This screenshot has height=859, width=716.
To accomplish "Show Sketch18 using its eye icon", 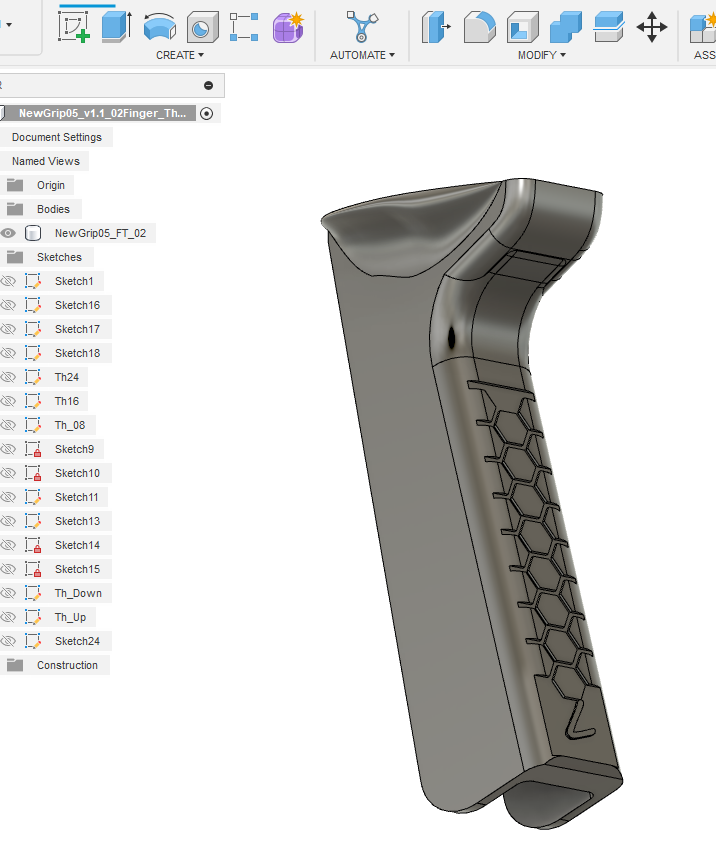I will point(8,353).
